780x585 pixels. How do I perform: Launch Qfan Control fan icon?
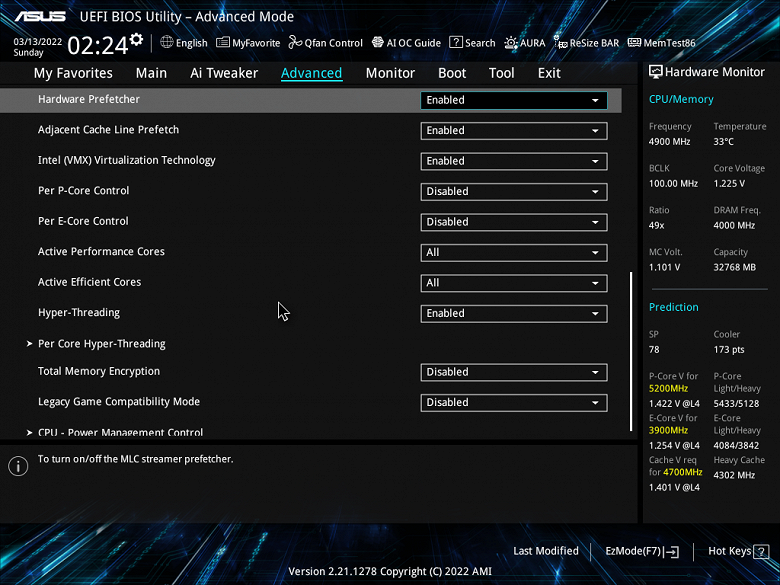(x=295, y=42)
